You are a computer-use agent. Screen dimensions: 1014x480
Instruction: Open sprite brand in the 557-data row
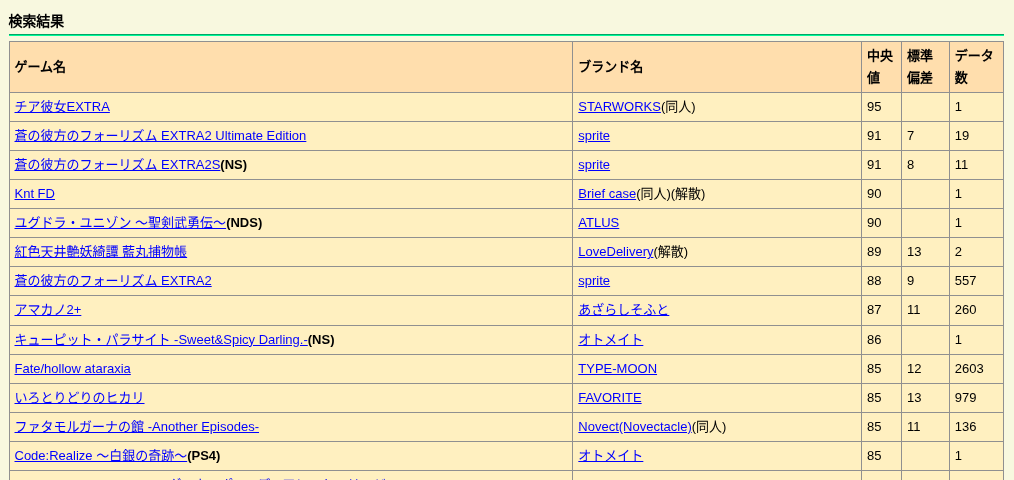coord(594,281)
